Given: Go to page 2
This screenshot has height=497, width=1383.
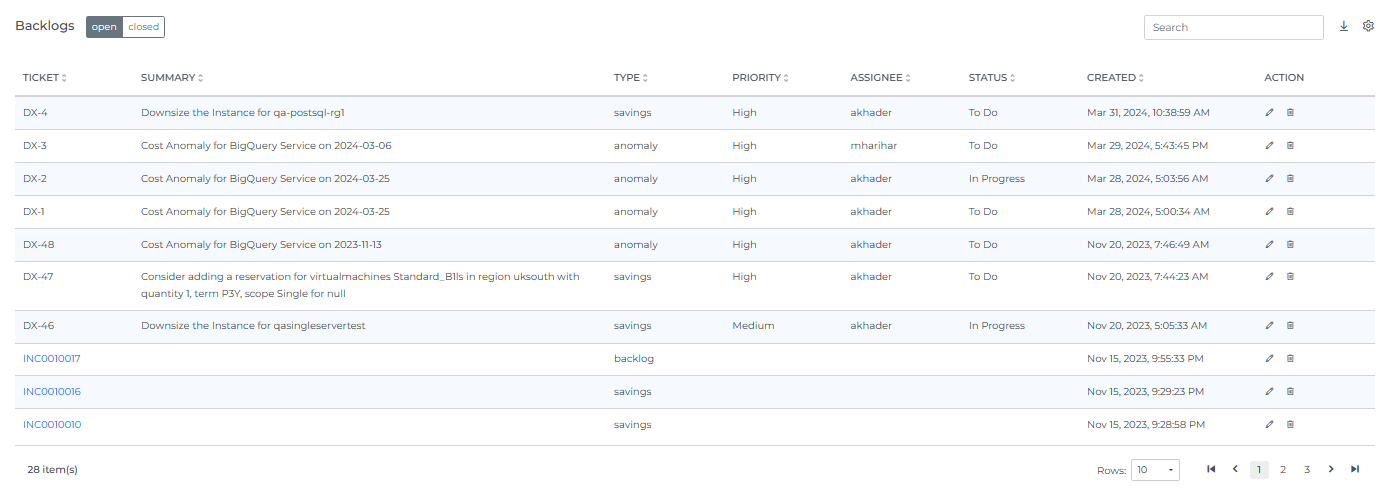Looking at the screenshot, I should (x=1283, y=469).
